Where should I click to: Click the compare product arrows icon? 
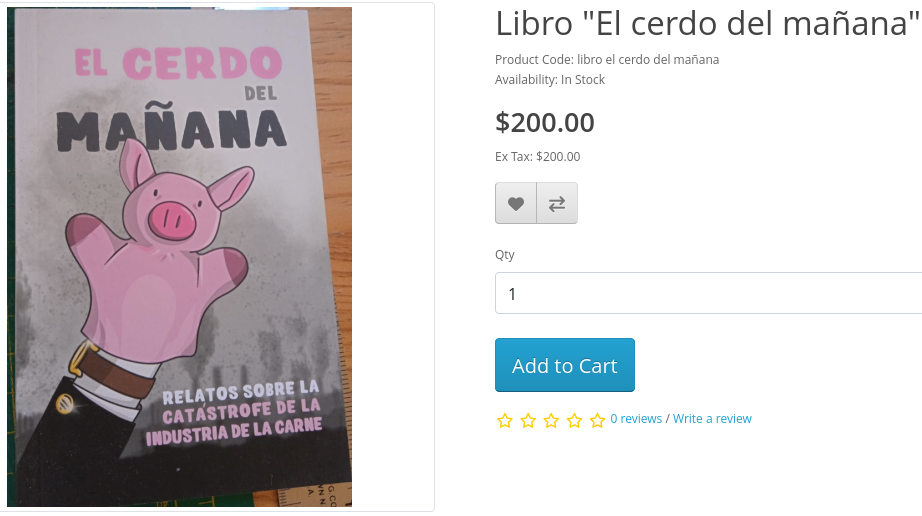pos(557,203)
